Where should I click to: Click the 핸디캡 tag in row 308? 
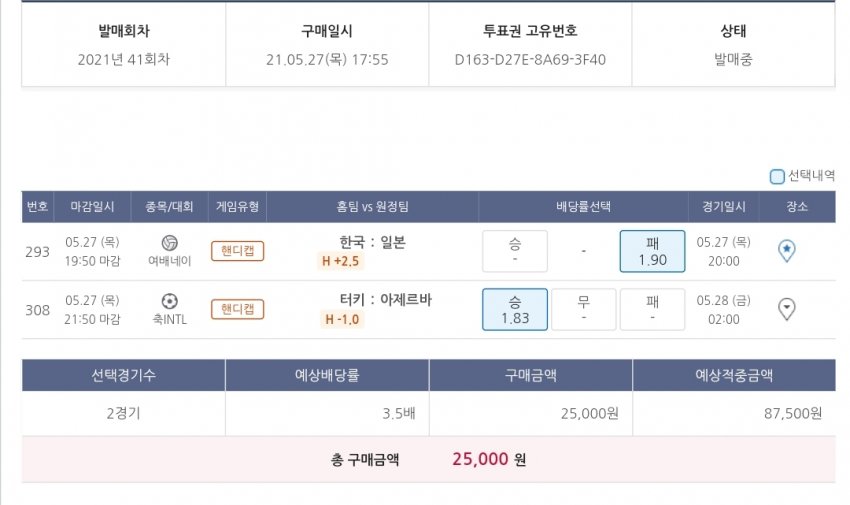237,309
